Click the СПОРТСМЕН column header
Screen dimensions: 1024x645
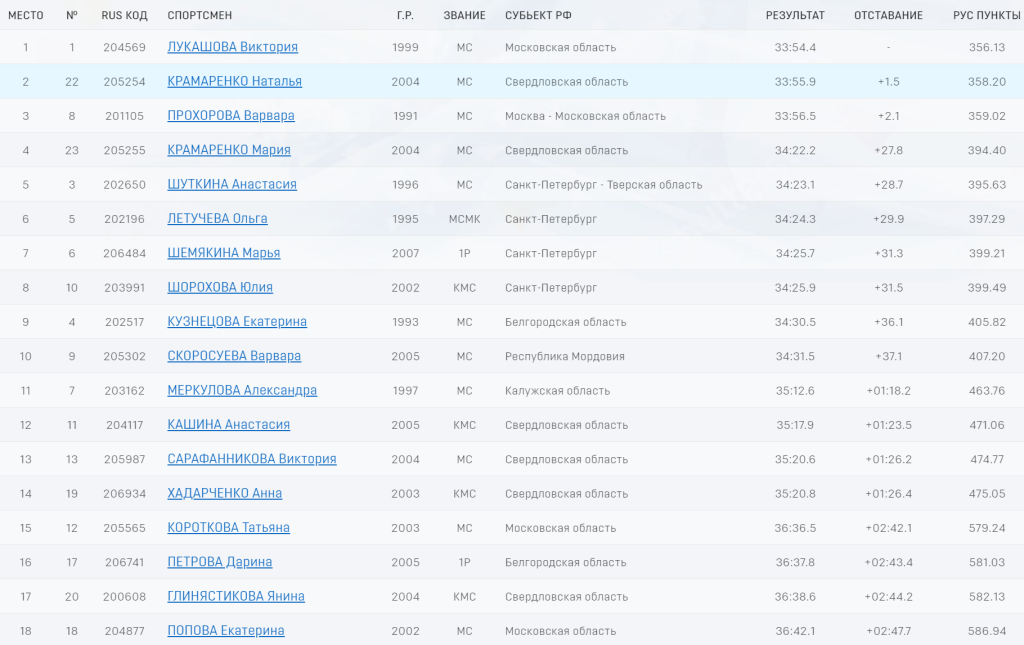(201, 15)
